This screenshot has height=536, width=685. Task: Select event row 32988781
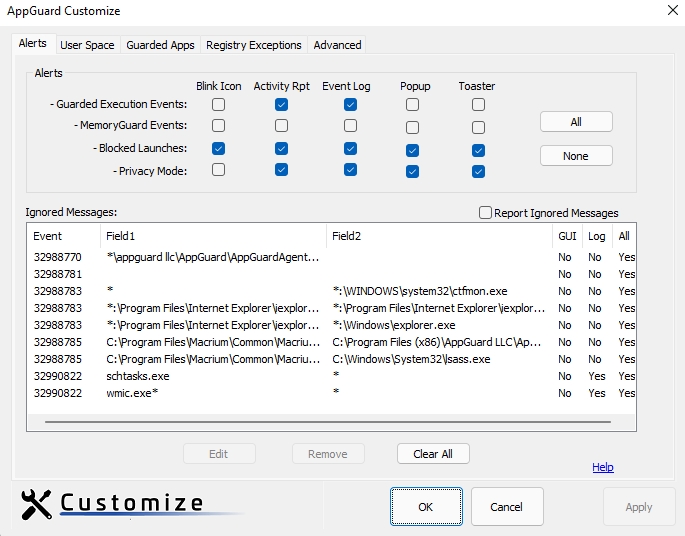click(x=332, y=274)
